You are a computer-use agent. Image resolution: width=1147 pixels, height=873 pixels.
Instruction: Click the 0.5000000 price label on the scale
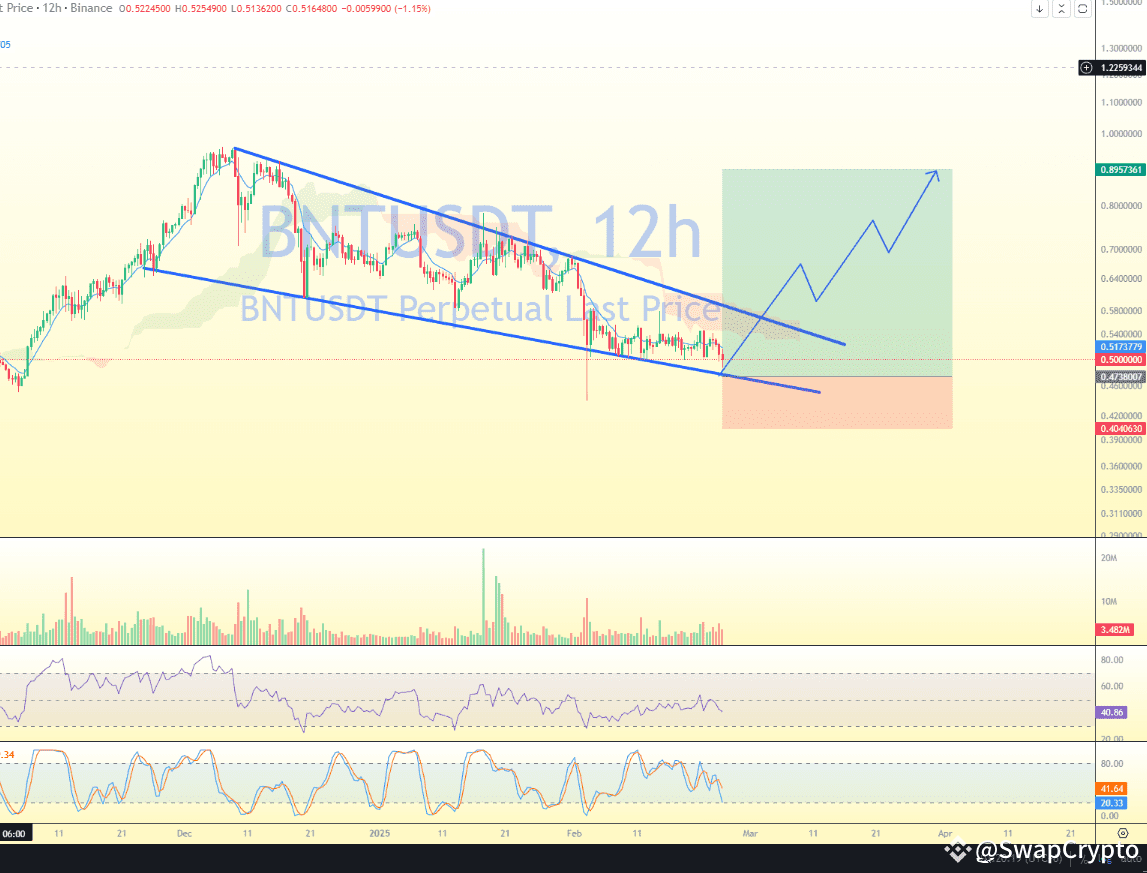(x=1120, y=359)
